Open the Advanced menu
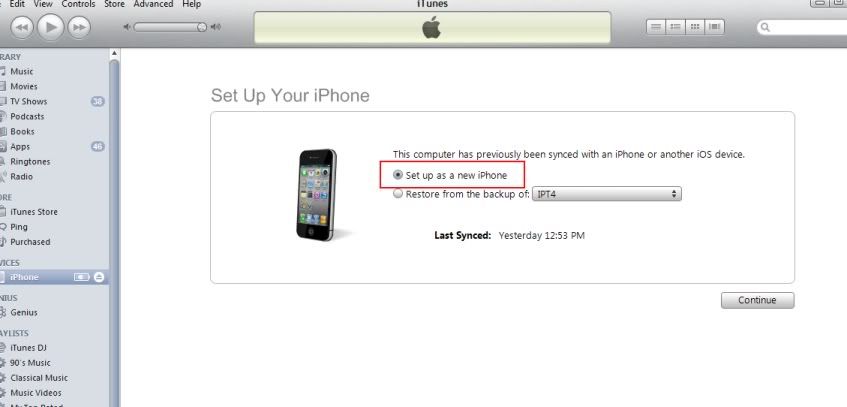Viewport: 847px width, 407px height. 153,4
